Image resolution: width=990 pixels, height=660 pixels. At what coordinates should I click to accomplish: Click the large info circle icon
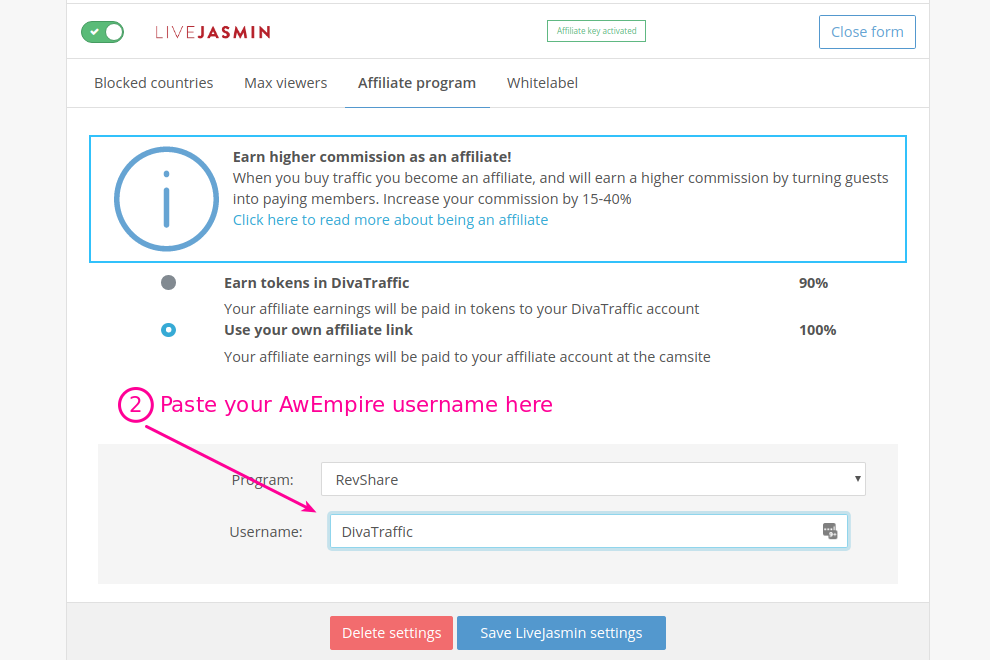tap(166, 199)
